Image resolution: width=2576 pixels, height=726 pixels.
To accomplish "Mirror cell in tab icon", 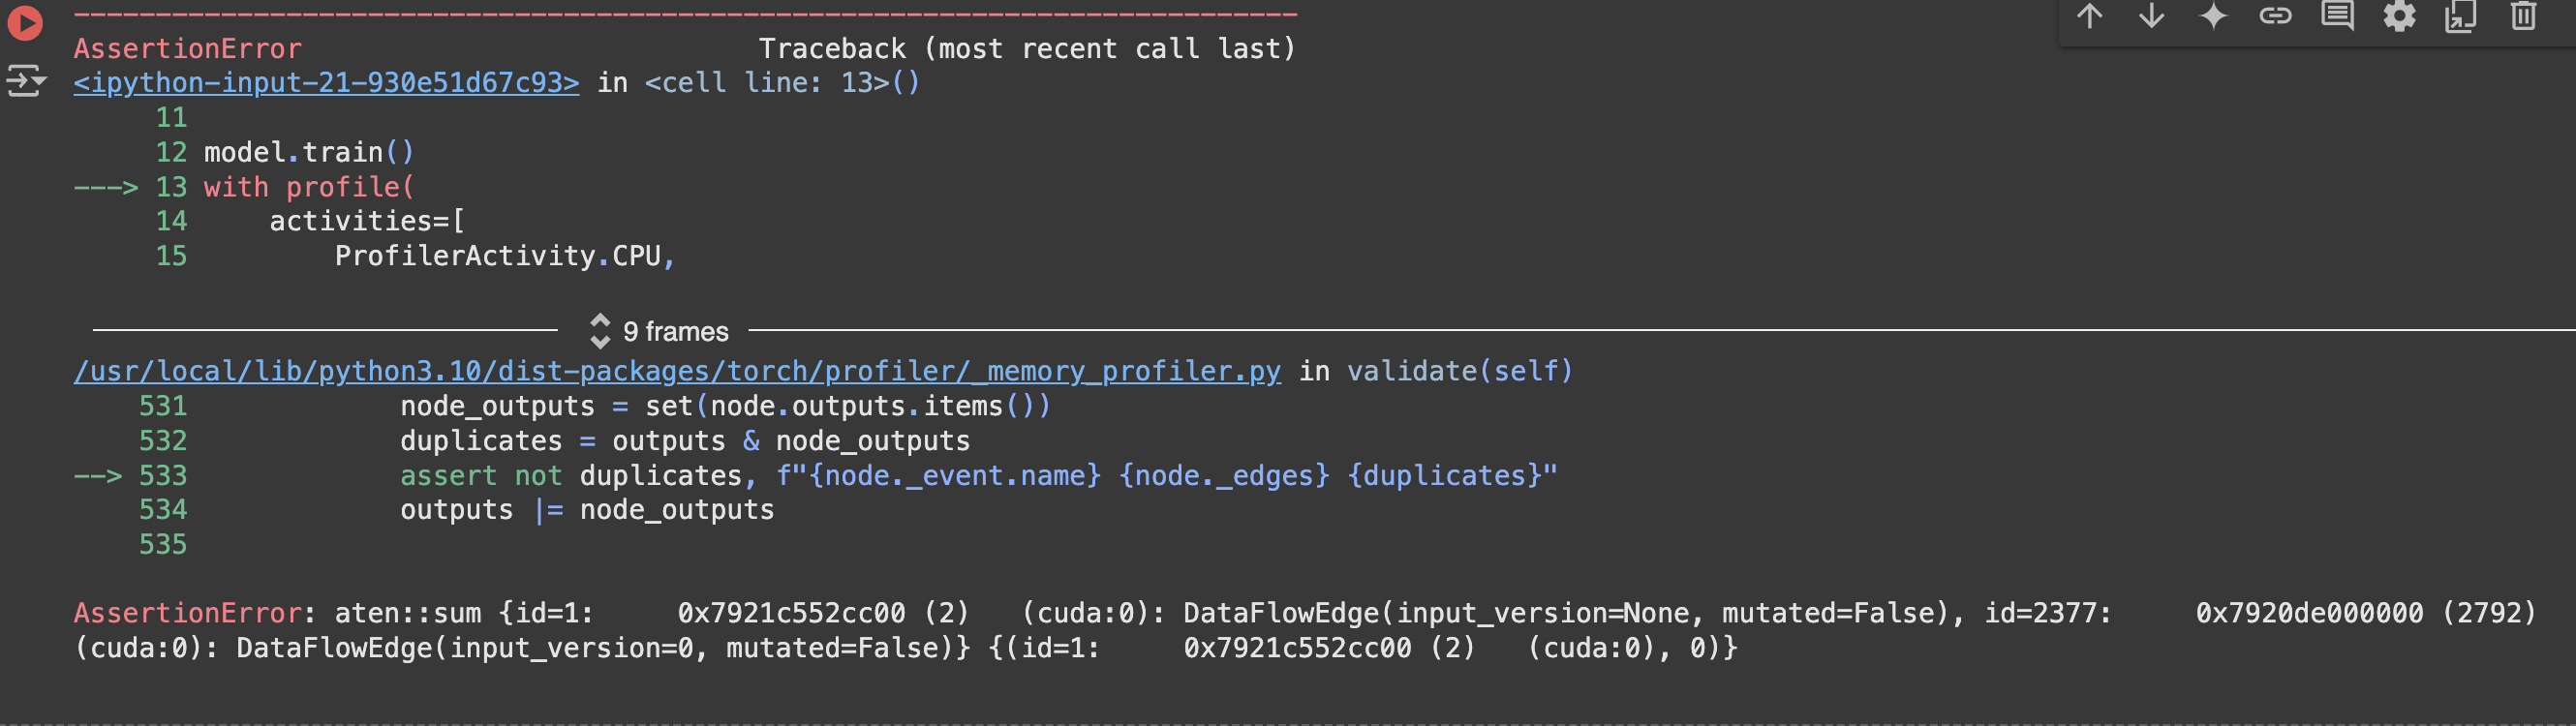I will 2461,16.
